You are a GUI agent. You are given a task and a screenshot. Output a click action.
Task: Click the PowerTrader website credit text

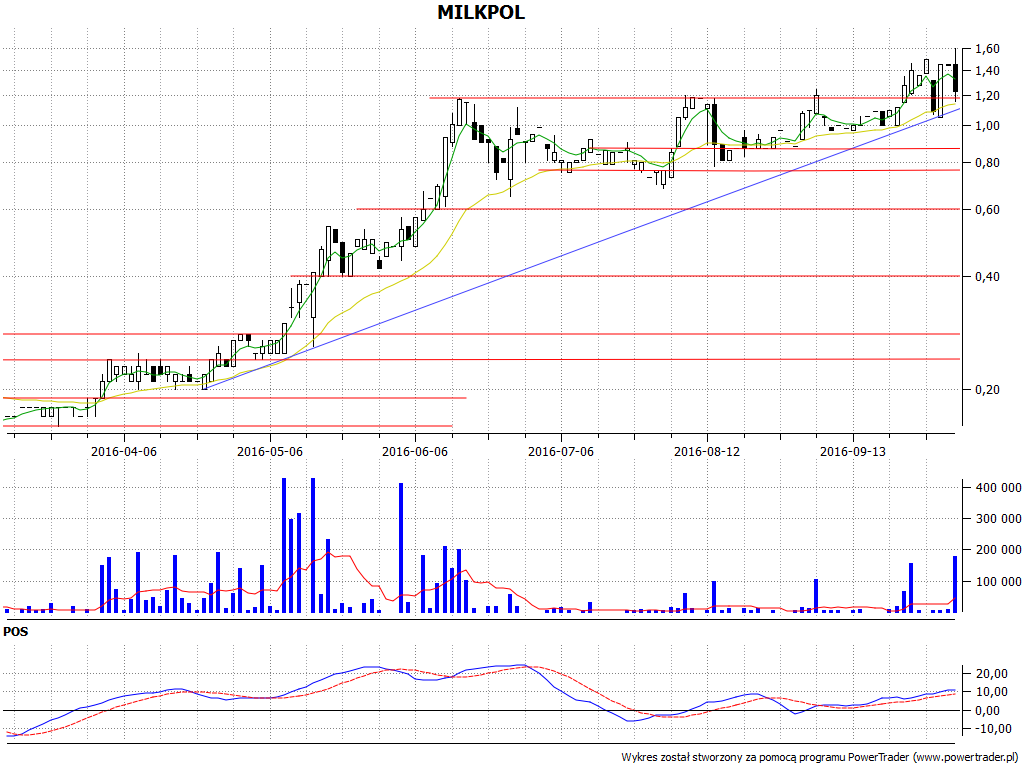(817, 757)
